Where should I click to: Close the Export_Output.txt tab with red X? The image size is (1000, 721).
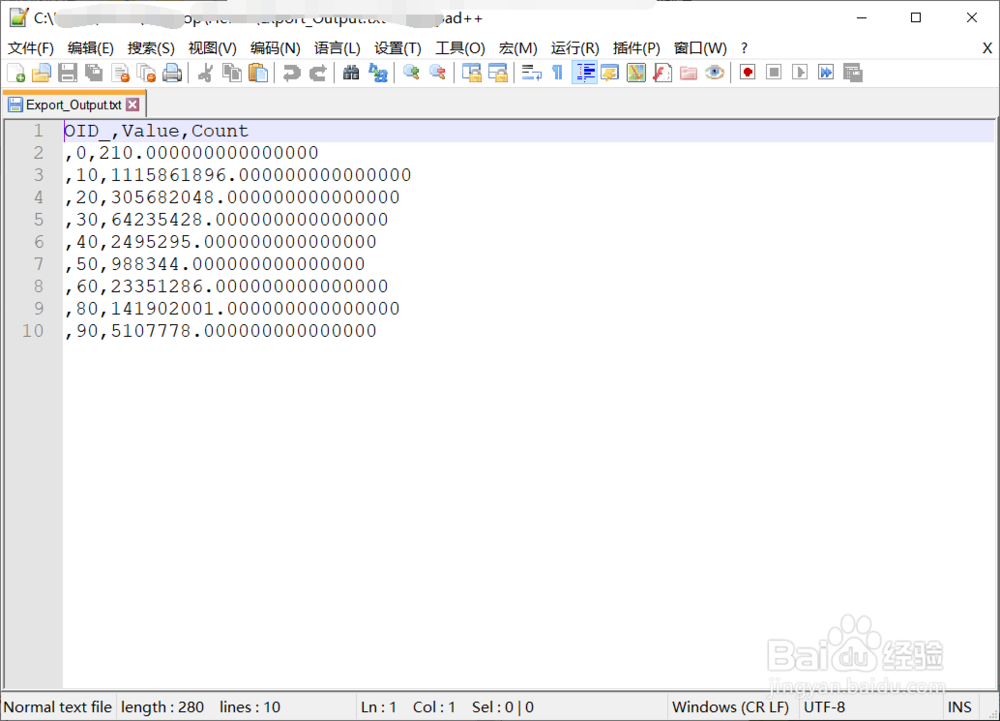point(133,105)
